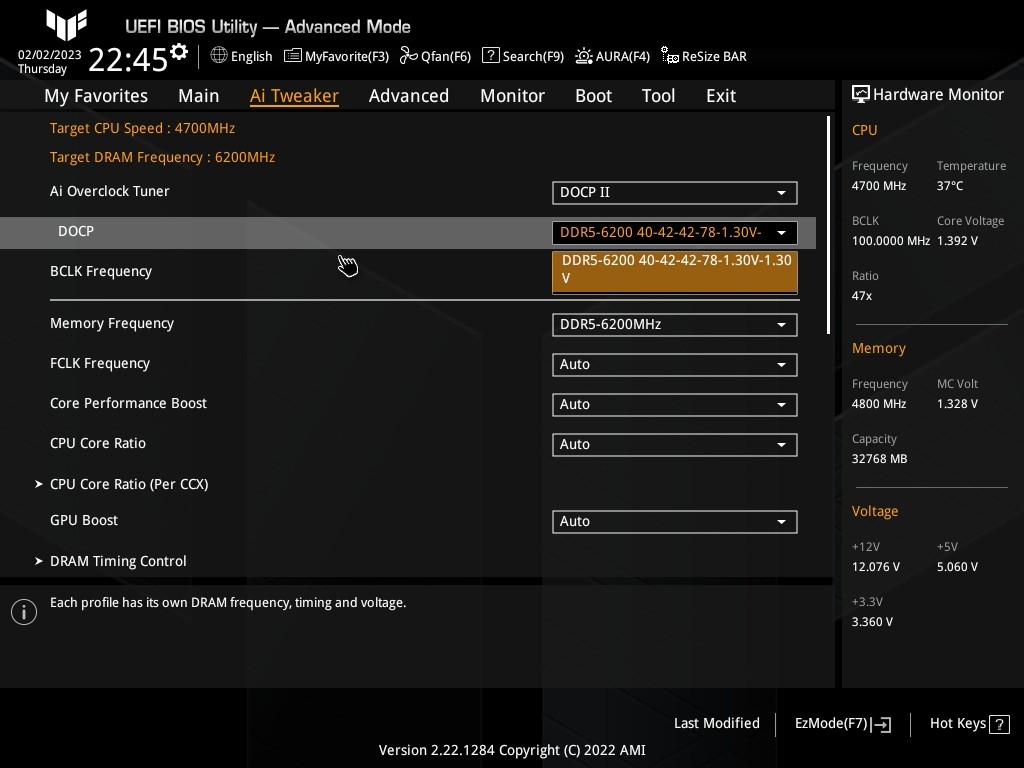
Task: Open Qfan(F6) fan control
Action: click(x=435, y=56)
